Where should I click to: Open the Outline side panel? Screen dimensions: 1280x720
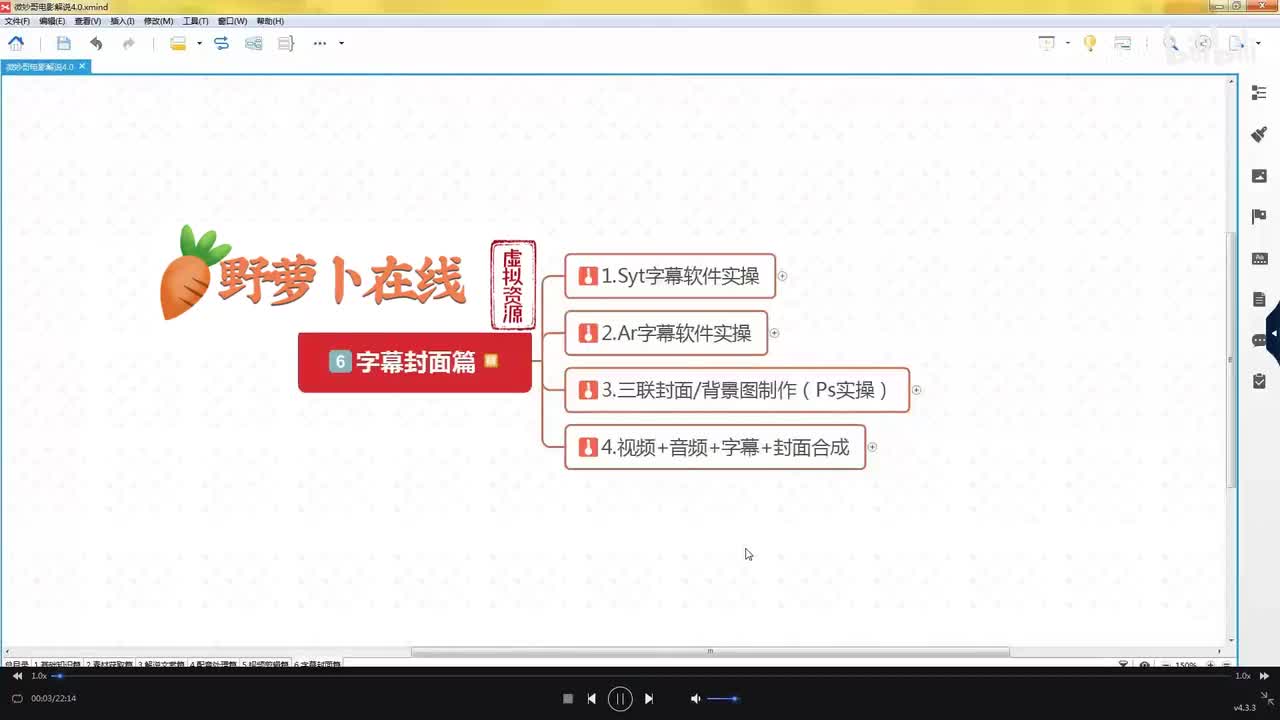(1259, 93)
